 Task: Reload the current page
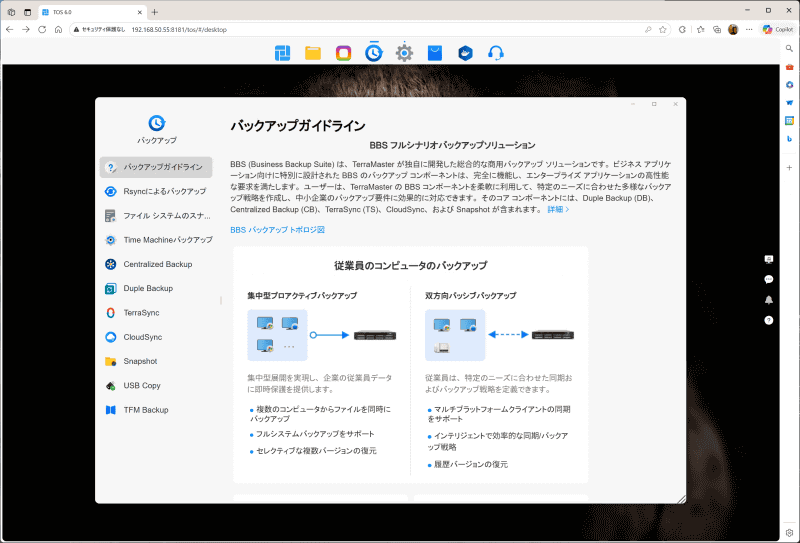42,30
